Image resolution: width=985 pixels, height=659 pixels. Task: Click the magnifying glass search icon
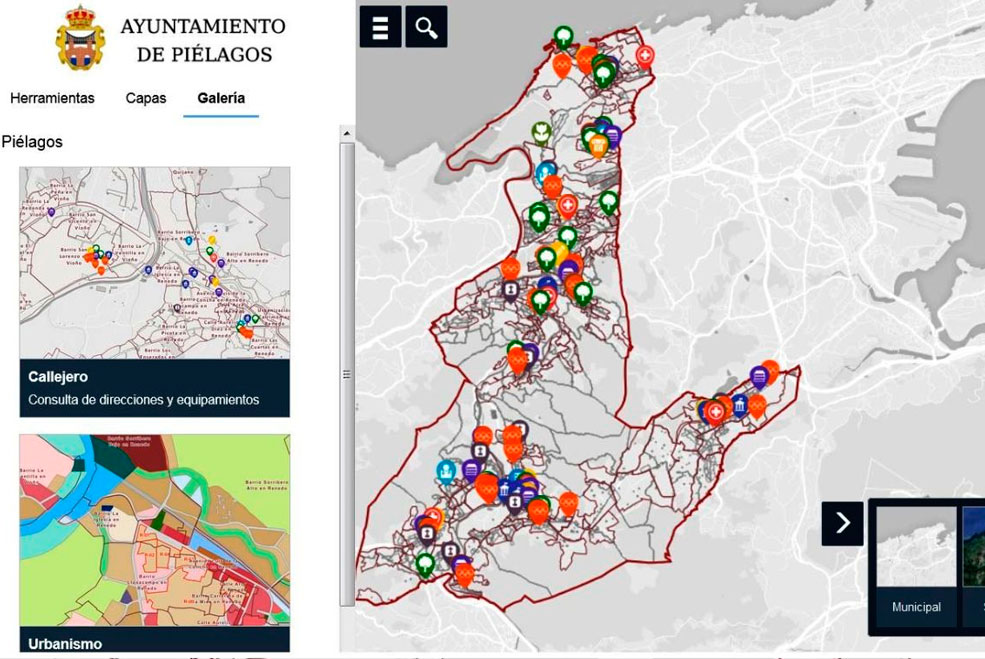tap(427, 28)
